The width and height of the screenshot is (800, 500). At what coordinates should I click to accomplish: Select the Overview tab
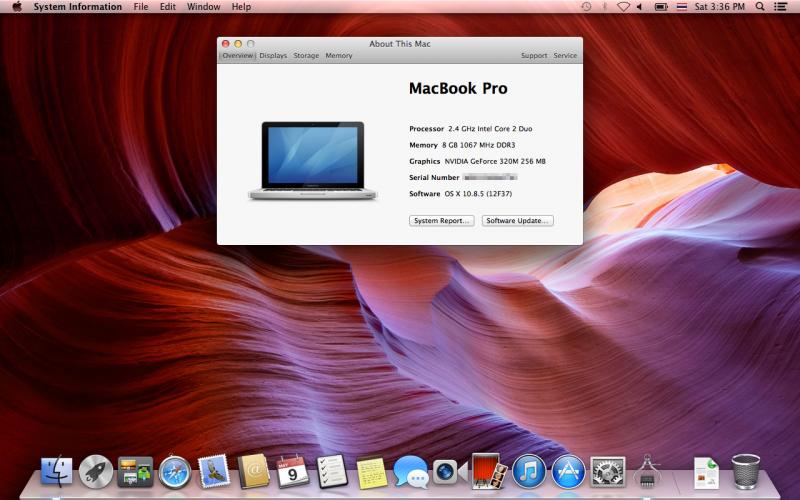coord(238,55)
